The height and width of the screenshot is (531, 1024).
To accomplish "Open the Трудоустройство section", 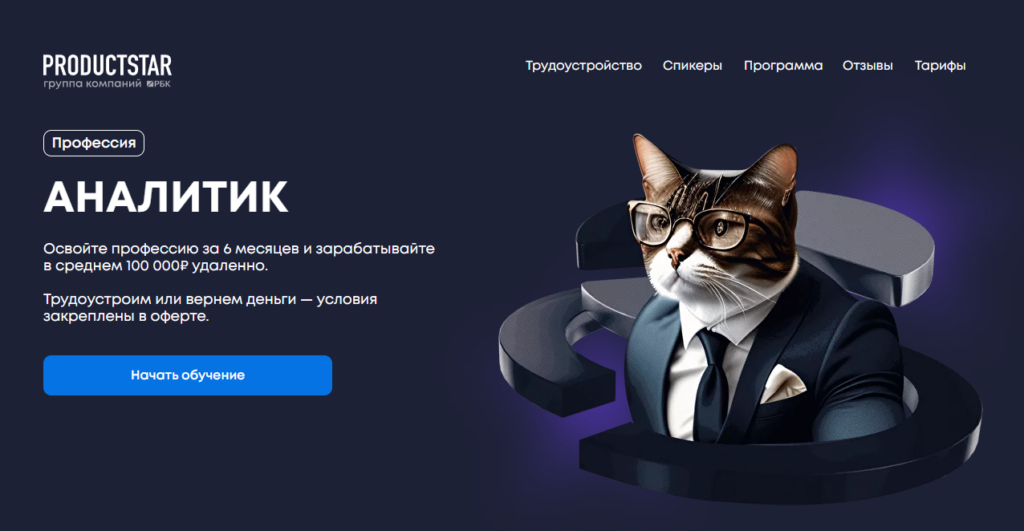I will tap(584, 66).
